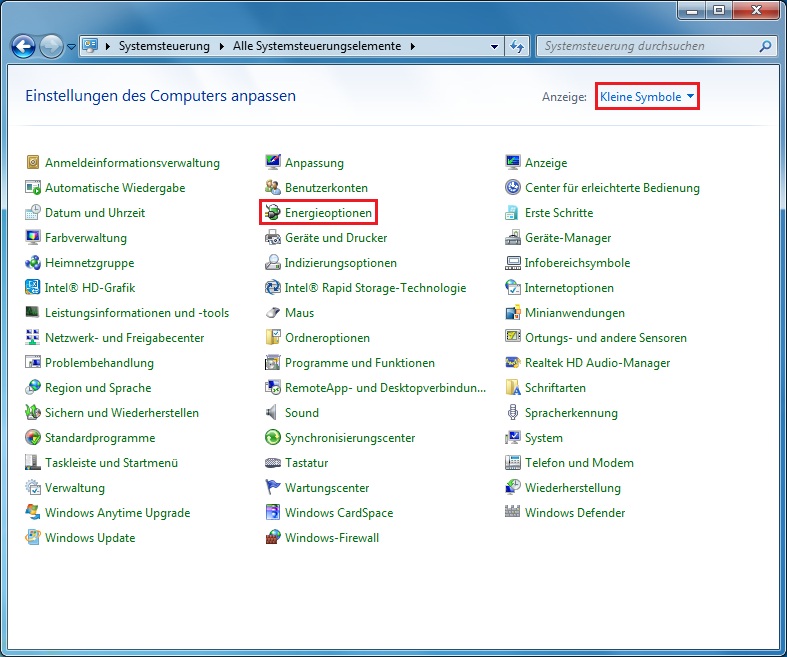
Task: Click the Center für erleichterte Bedienung icon
Action: point(512,187)
